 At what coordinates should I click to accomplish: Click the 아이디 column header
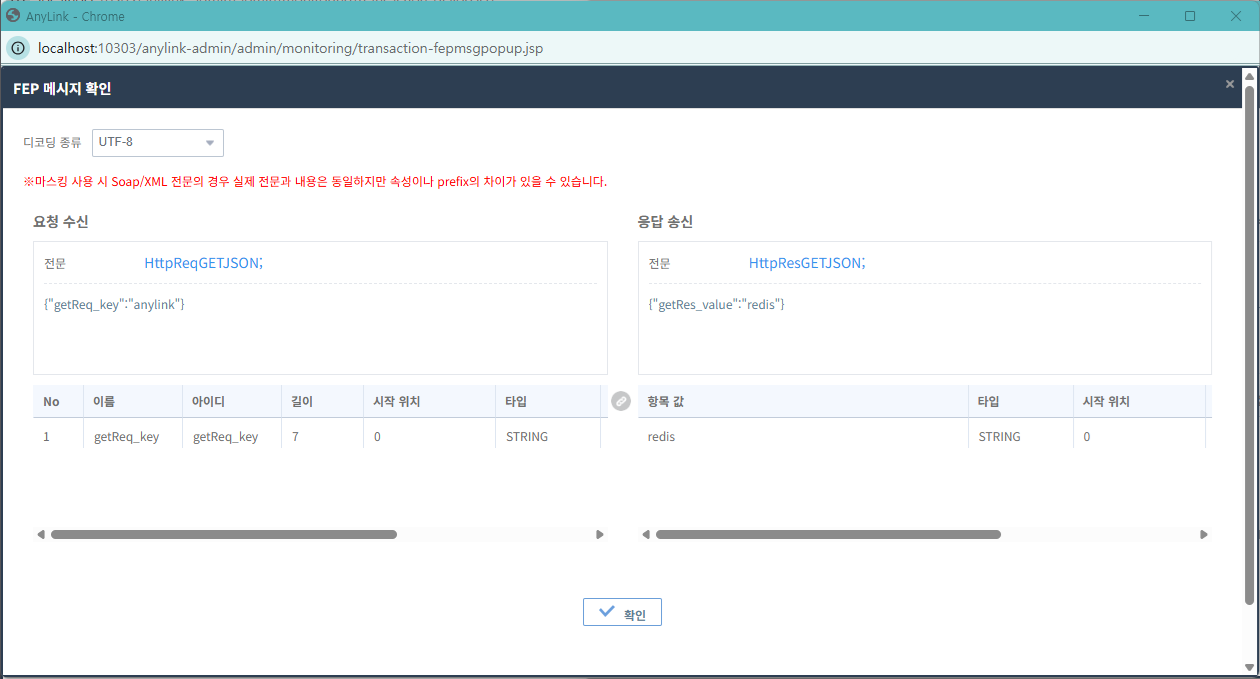(208, 402)
